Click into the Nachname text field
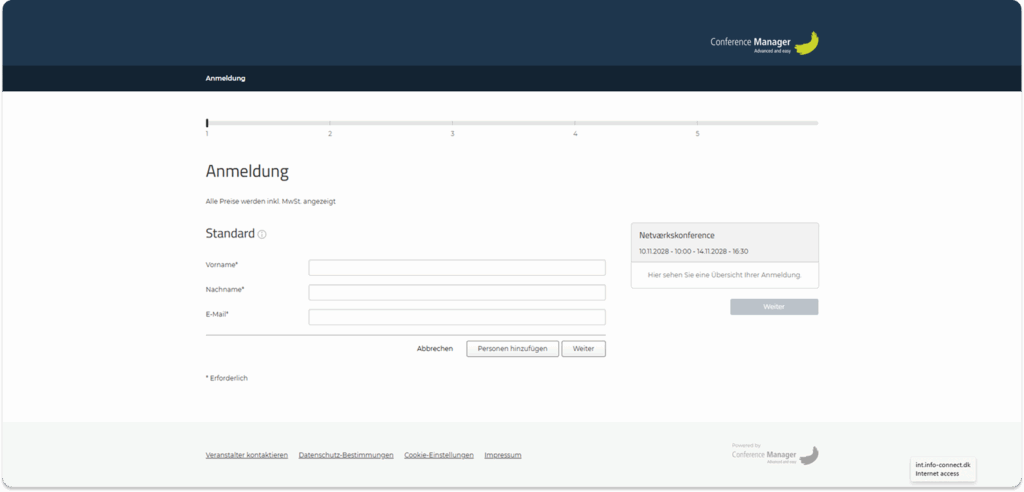This screenshot has height=492, width=1024. click(456, 292)
